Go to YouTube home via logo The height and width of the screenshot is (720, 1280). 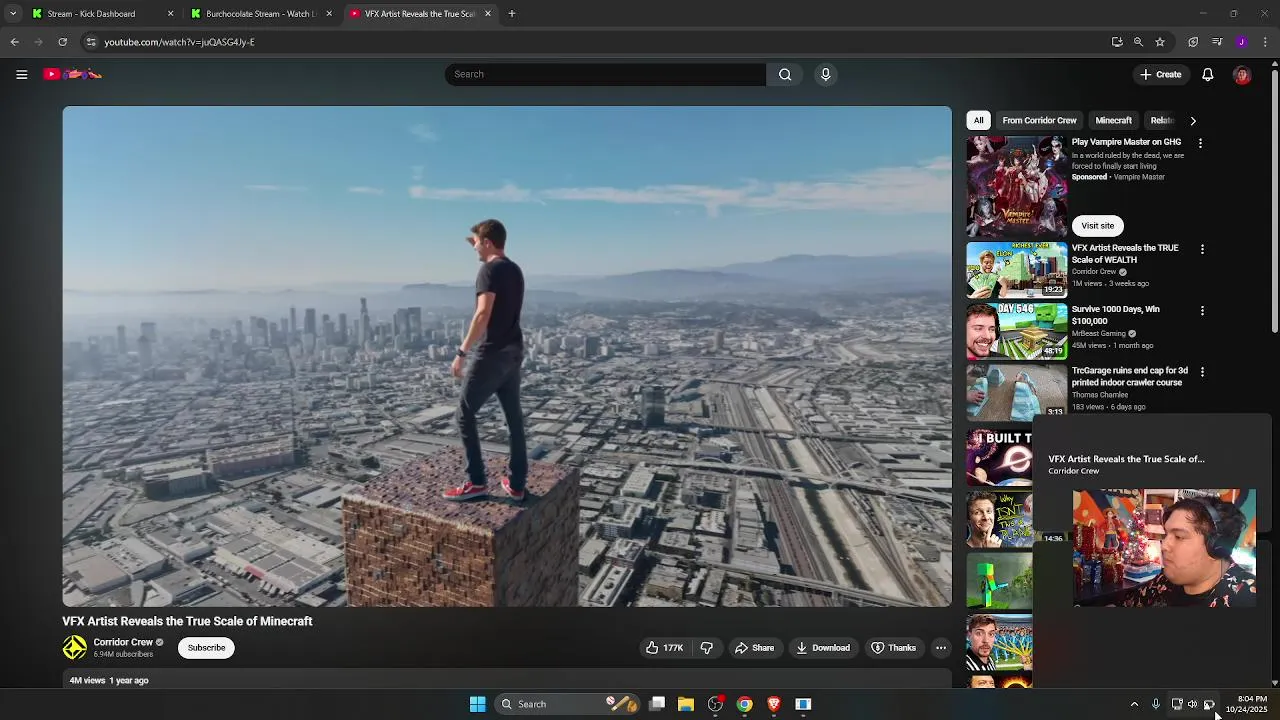pos(73,74)
